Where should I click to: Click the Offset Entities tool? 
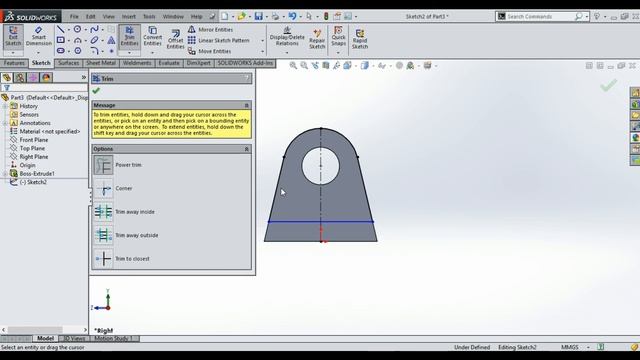(x=176, y=40)
